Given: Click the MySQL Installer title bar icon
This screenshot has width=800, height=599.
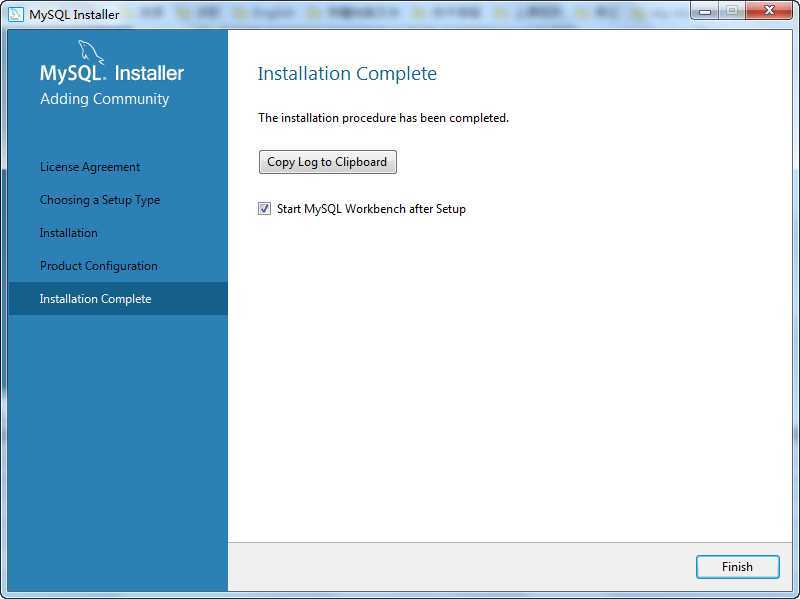Looking at the screenshot, I should pos(15,14).
